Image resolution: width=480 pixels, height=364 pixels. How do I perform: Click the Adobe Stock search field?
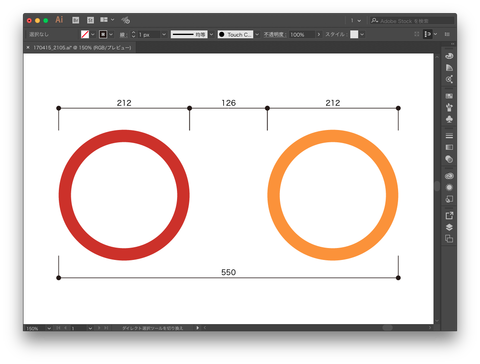coord(412,21)
